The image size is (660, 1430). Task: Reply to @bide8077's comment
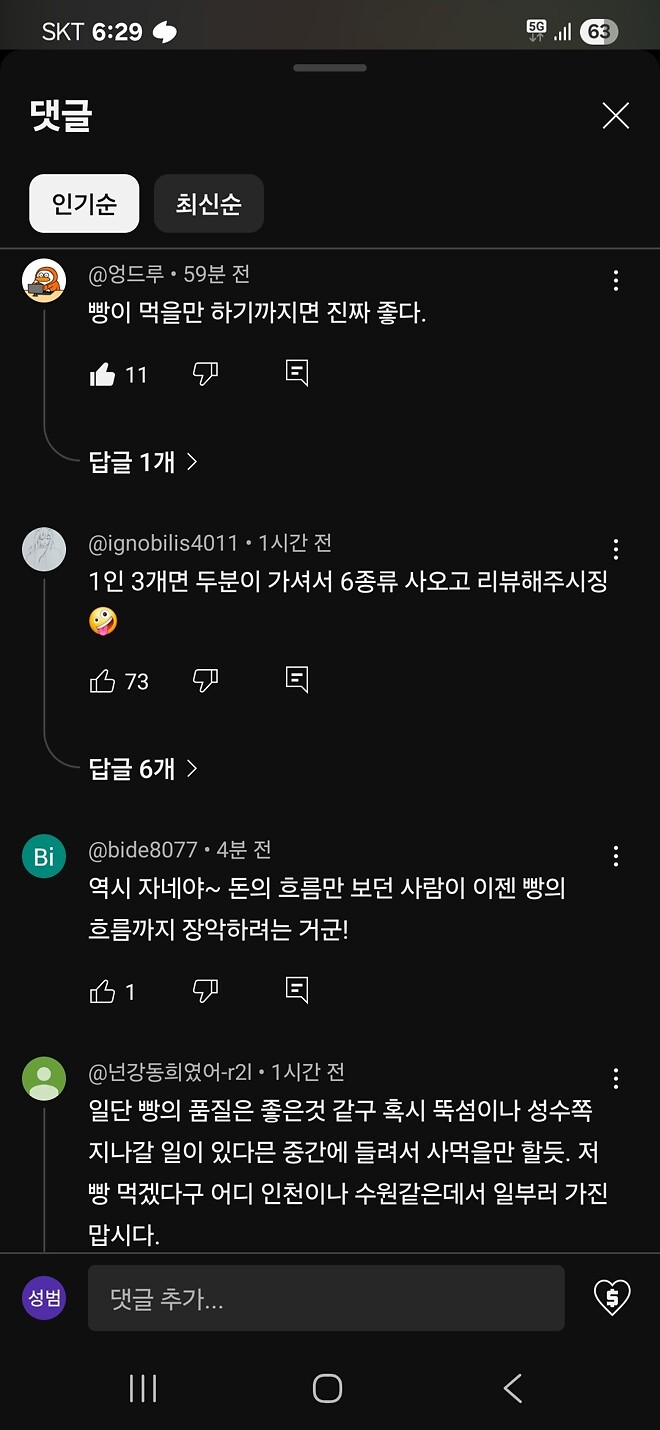(x=295, y=989)
